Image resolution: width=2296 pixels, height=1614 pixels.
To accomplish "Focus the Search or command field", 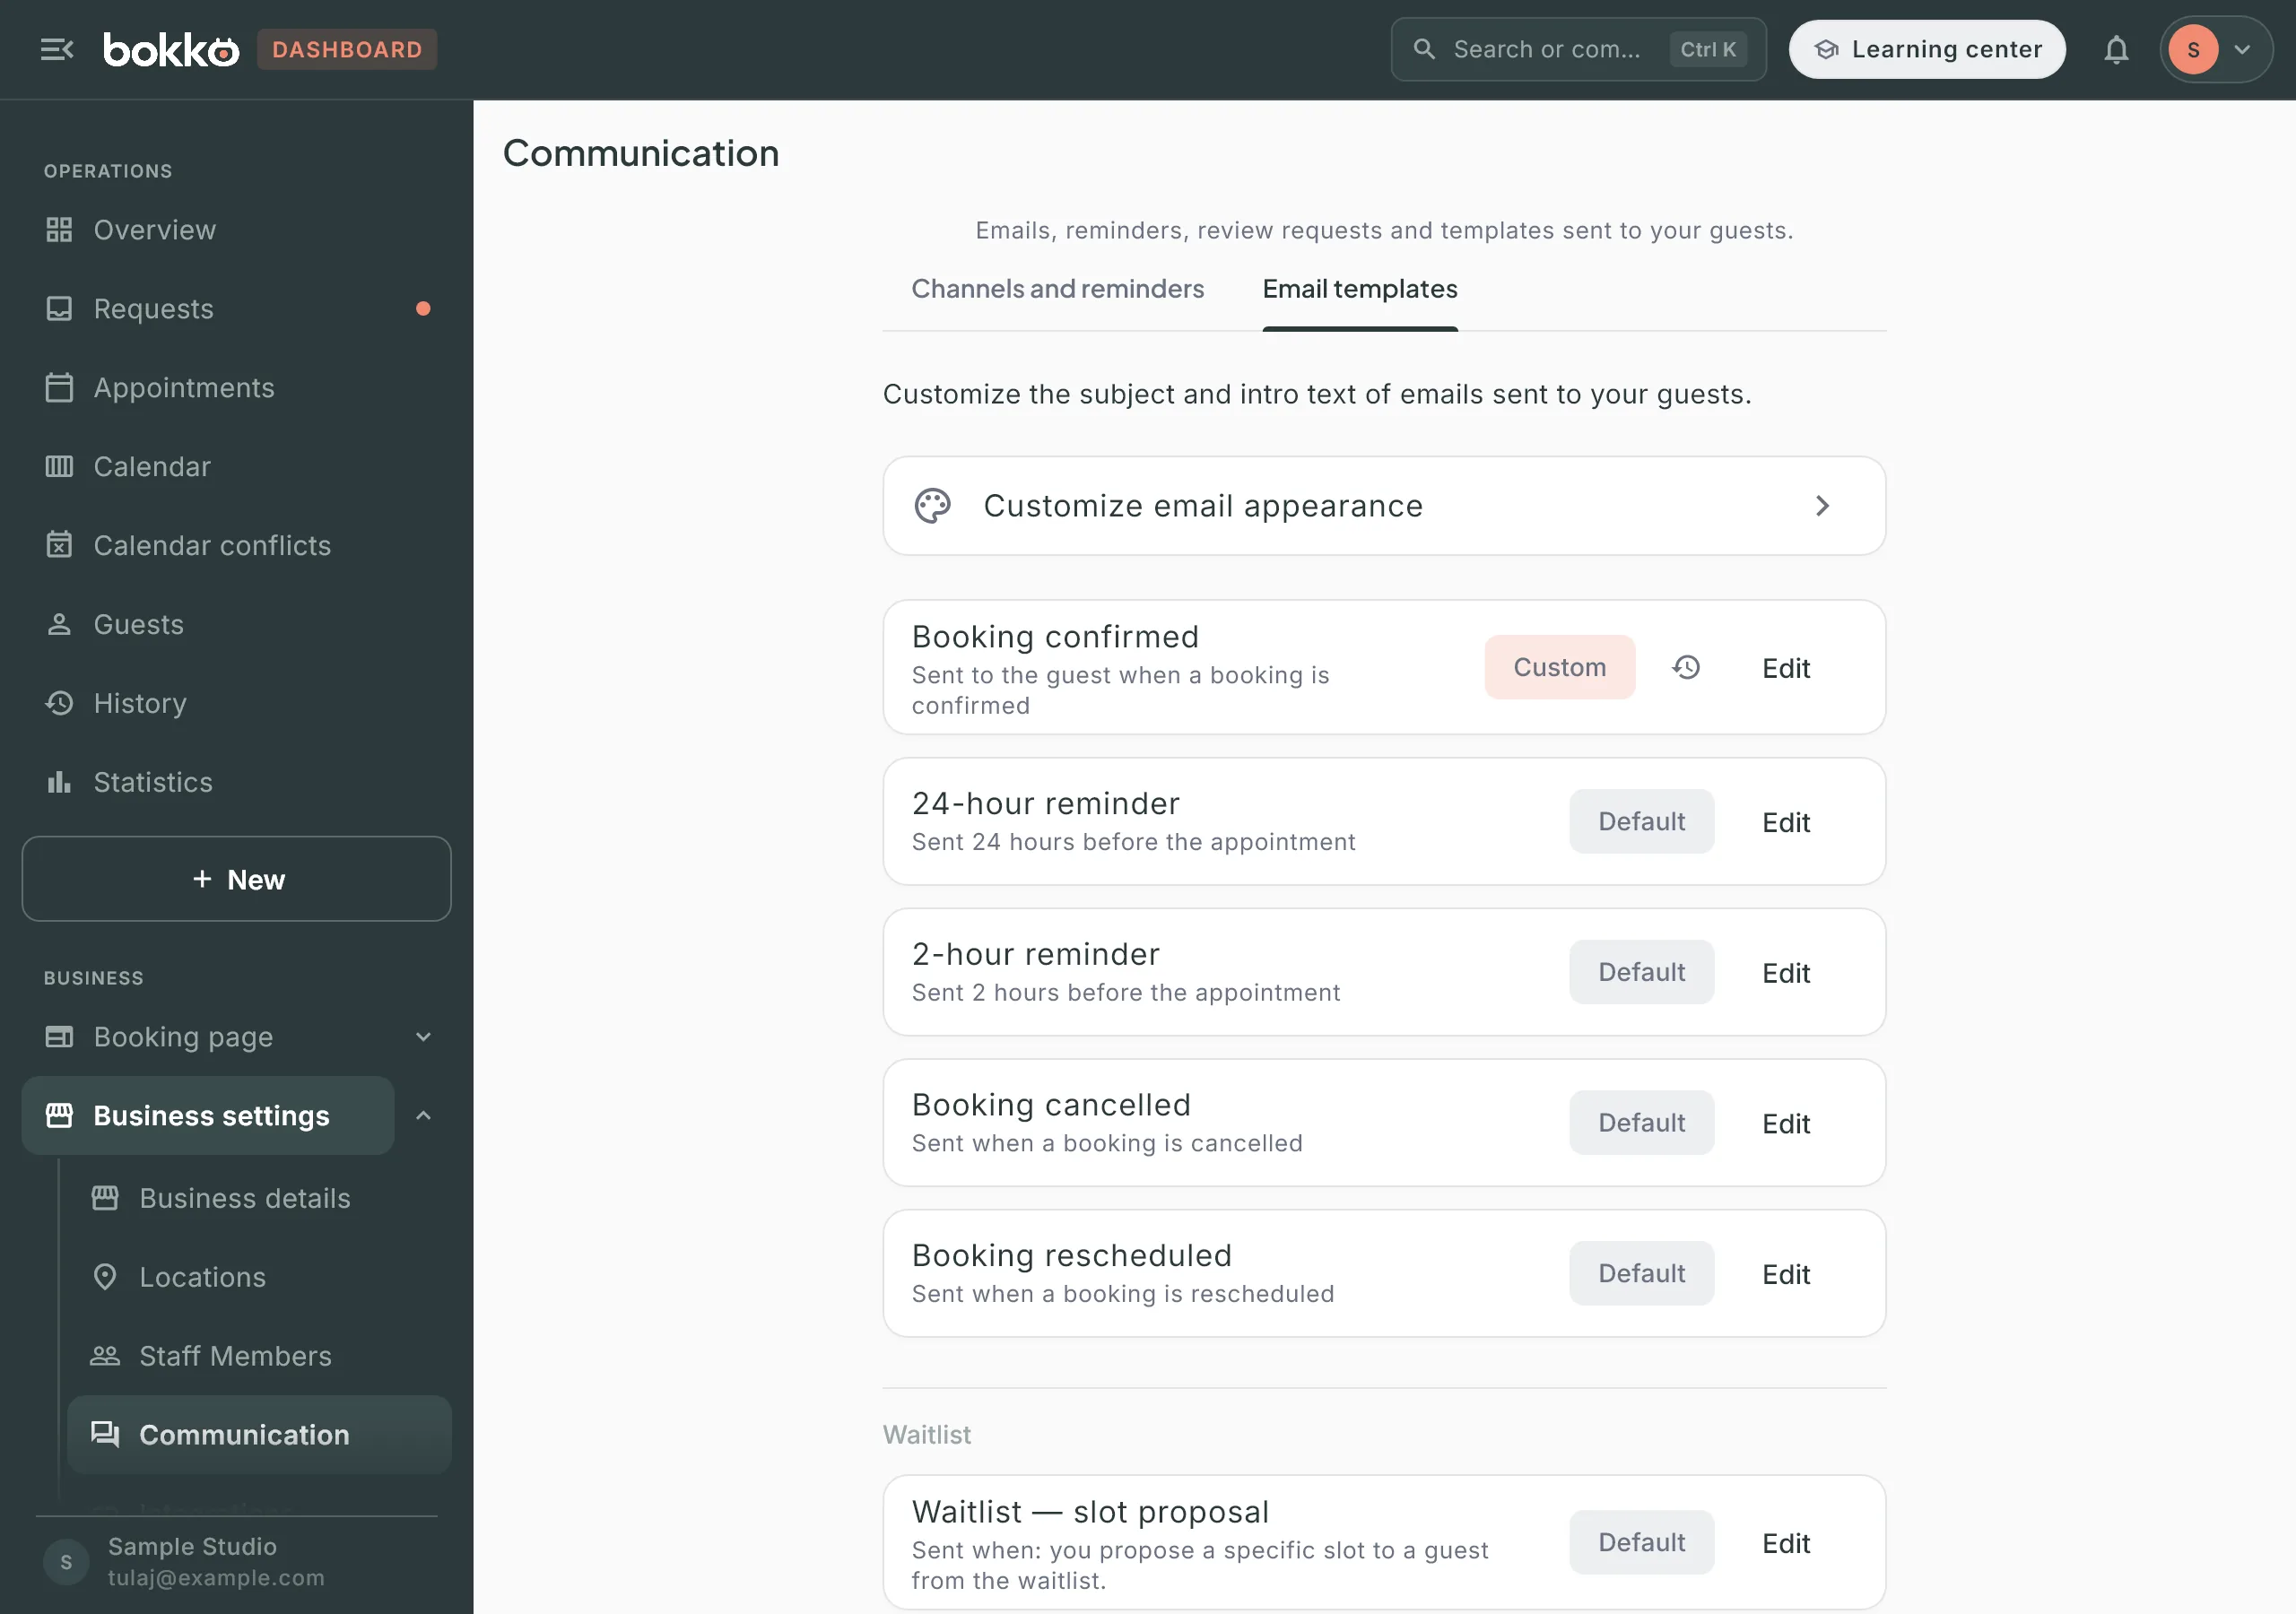I will [1578, 49].
